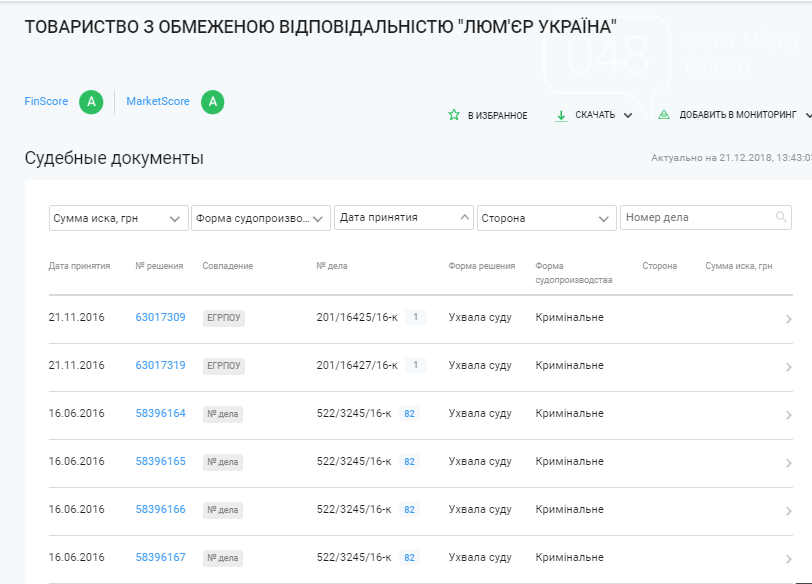
Task: Click the Скачать button label
Action: click(595, 115)
